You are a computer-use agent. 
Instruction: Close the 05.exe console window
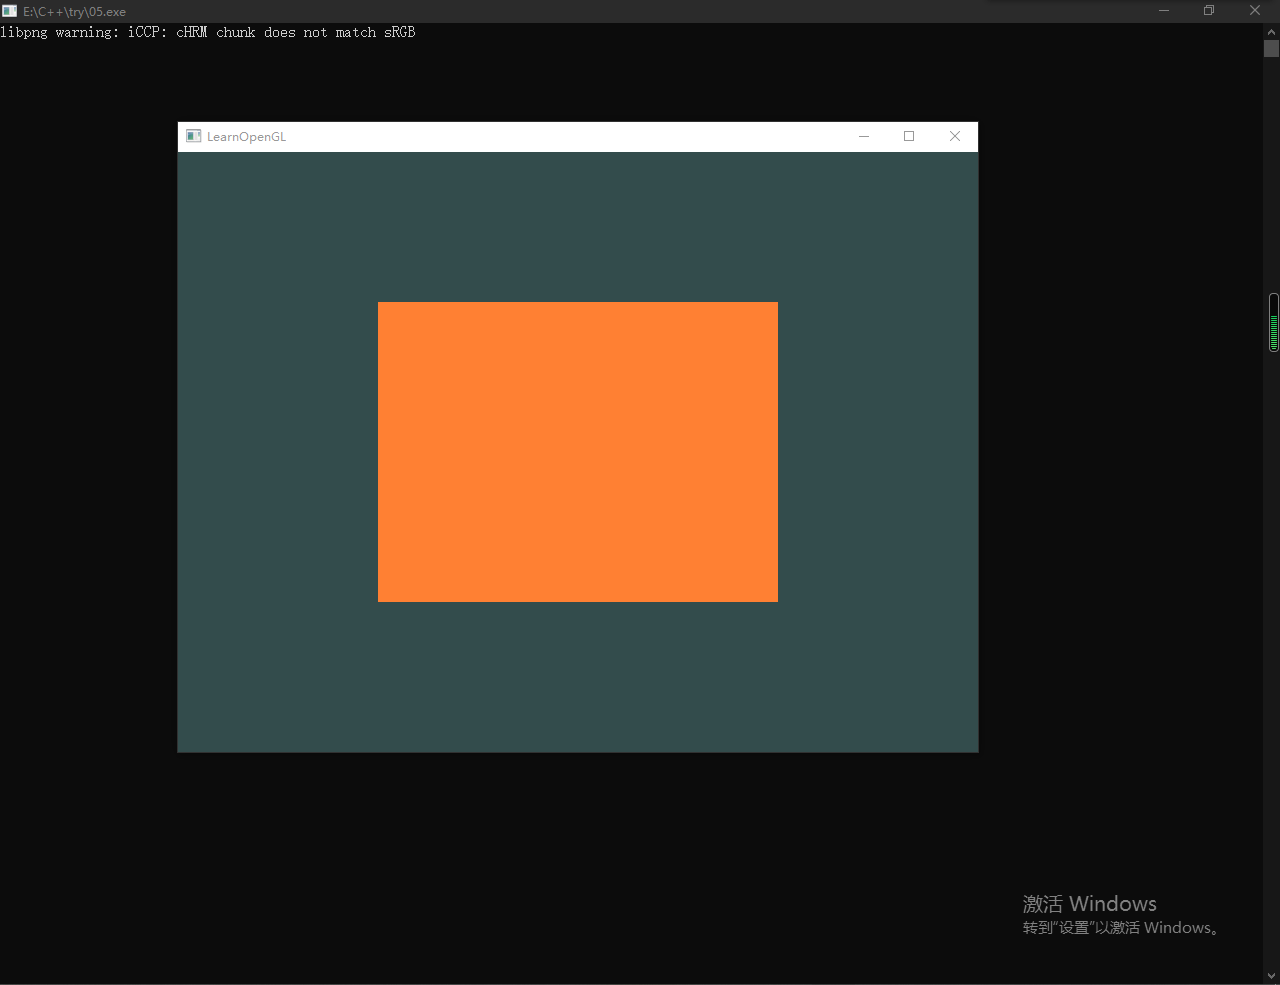1255,11
